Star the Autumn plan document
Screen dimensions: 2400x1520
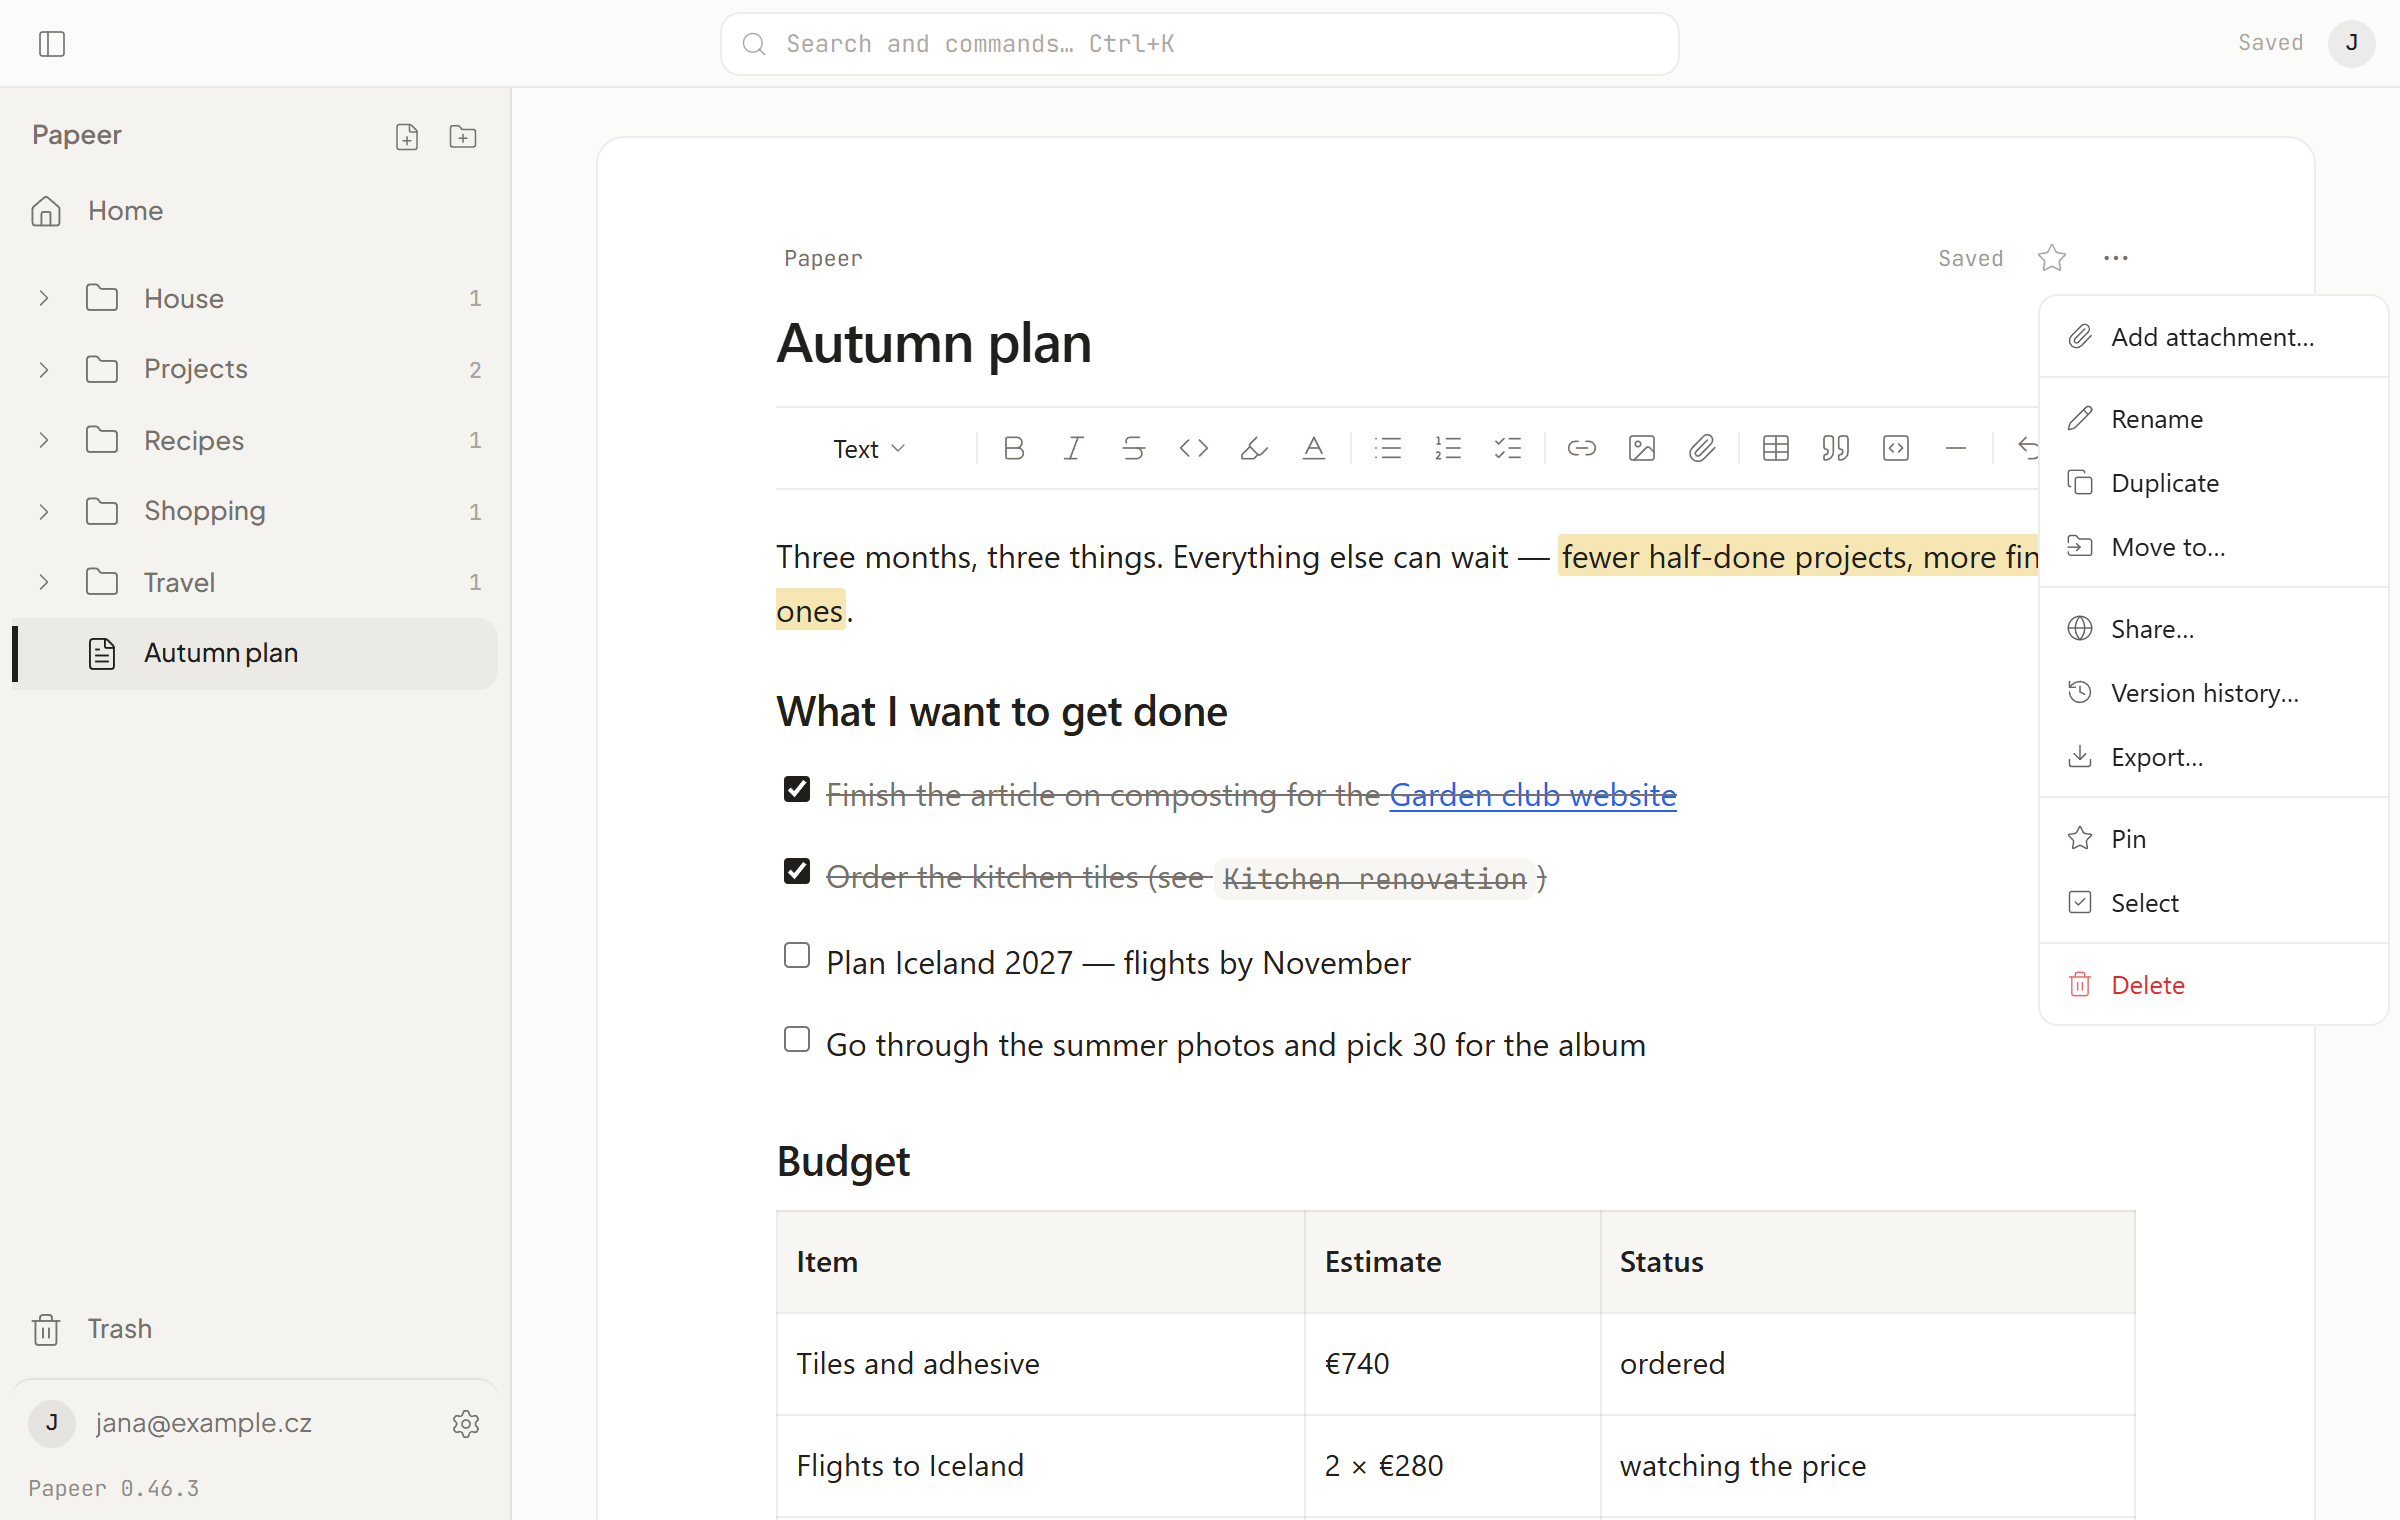[2052, 258]
